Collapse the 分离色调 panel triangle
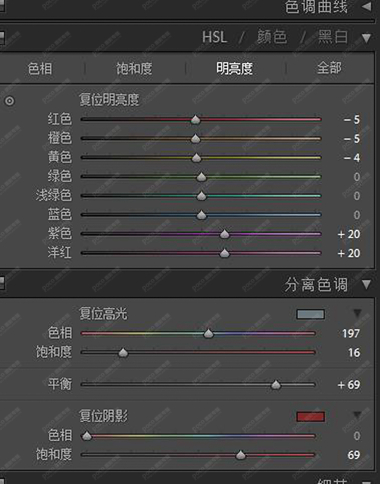 click(366, 285)
